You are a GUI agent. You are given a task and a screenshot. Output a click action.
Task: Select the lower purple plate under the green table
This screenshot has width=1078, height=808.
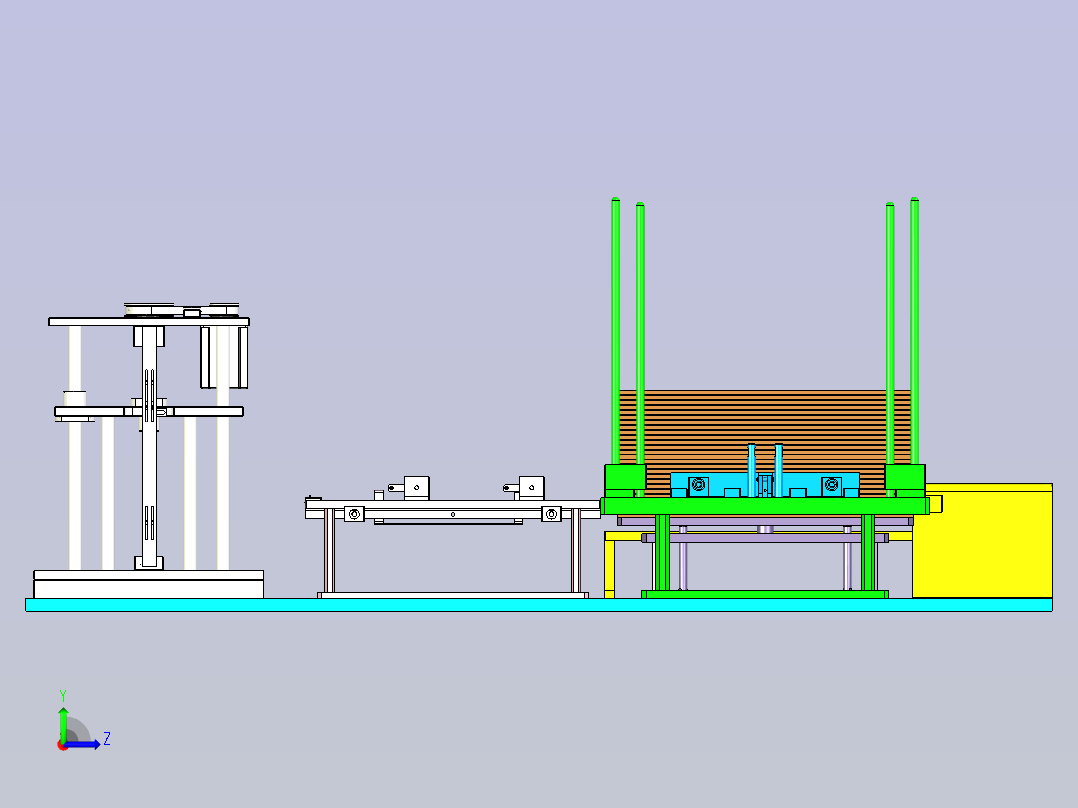[764, 538]
